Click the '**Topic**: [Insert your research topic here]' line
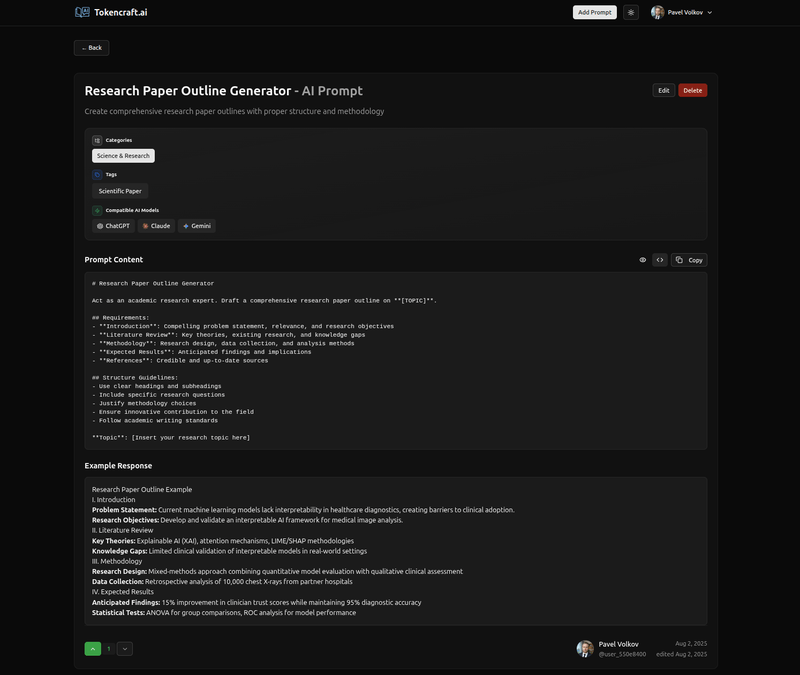 pos(171,438)
